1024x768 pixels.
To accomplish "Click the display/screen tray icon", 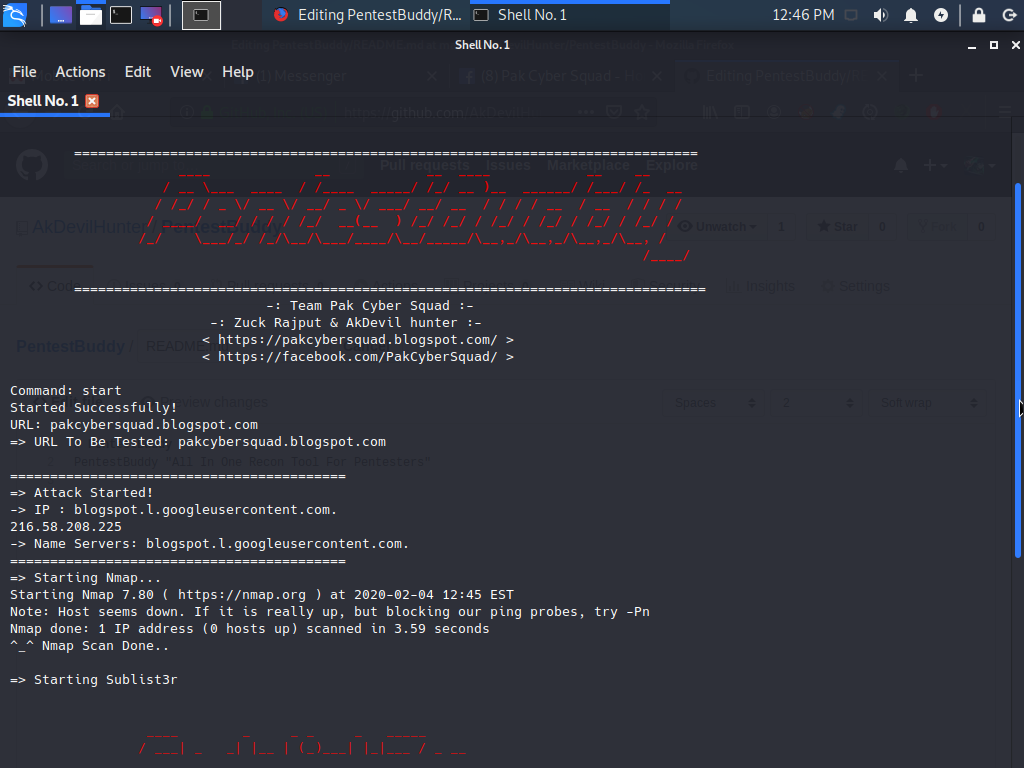I will pos(851,14).
